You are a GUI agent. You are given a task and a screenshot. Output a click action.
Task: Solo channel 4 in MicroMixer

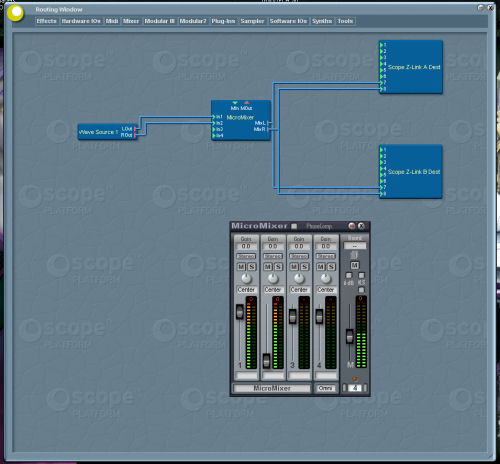(331, 267)
